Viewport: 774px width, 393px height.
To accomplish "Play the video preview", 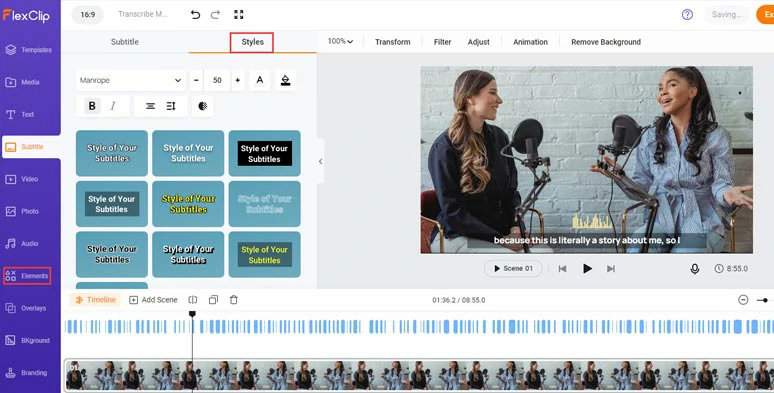I will 587,269.
